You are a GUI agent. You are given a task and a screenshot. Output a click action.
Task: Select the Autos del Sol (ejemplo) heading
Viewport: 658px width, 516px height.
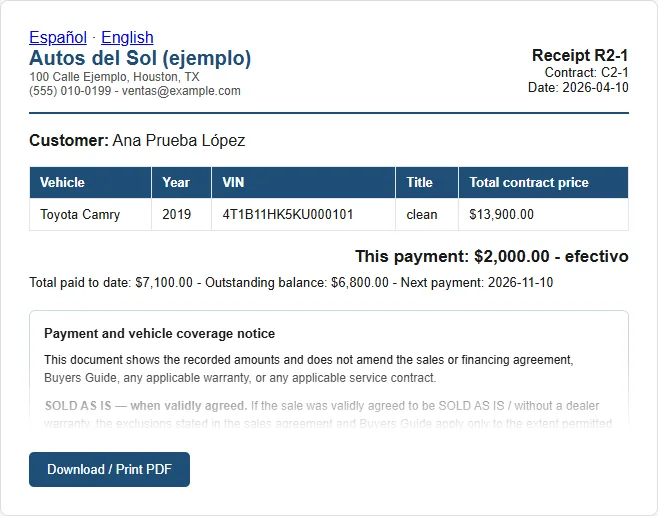(140, 58)
